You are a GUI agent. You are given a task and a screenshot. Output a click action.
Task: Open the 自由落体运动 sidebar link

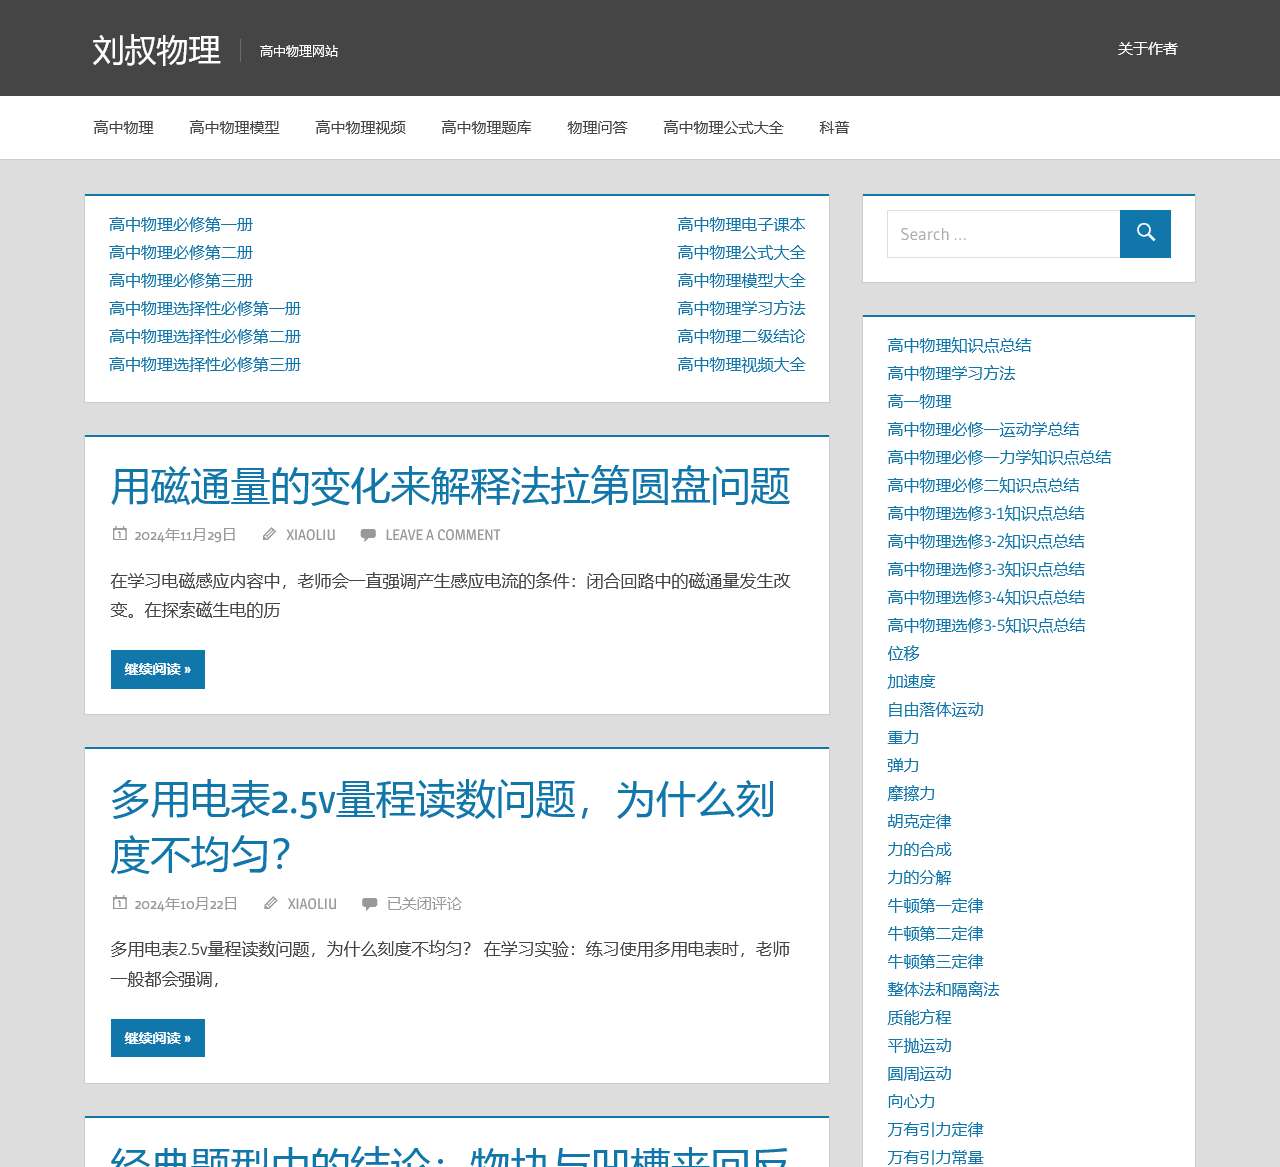tap(935, 709)
